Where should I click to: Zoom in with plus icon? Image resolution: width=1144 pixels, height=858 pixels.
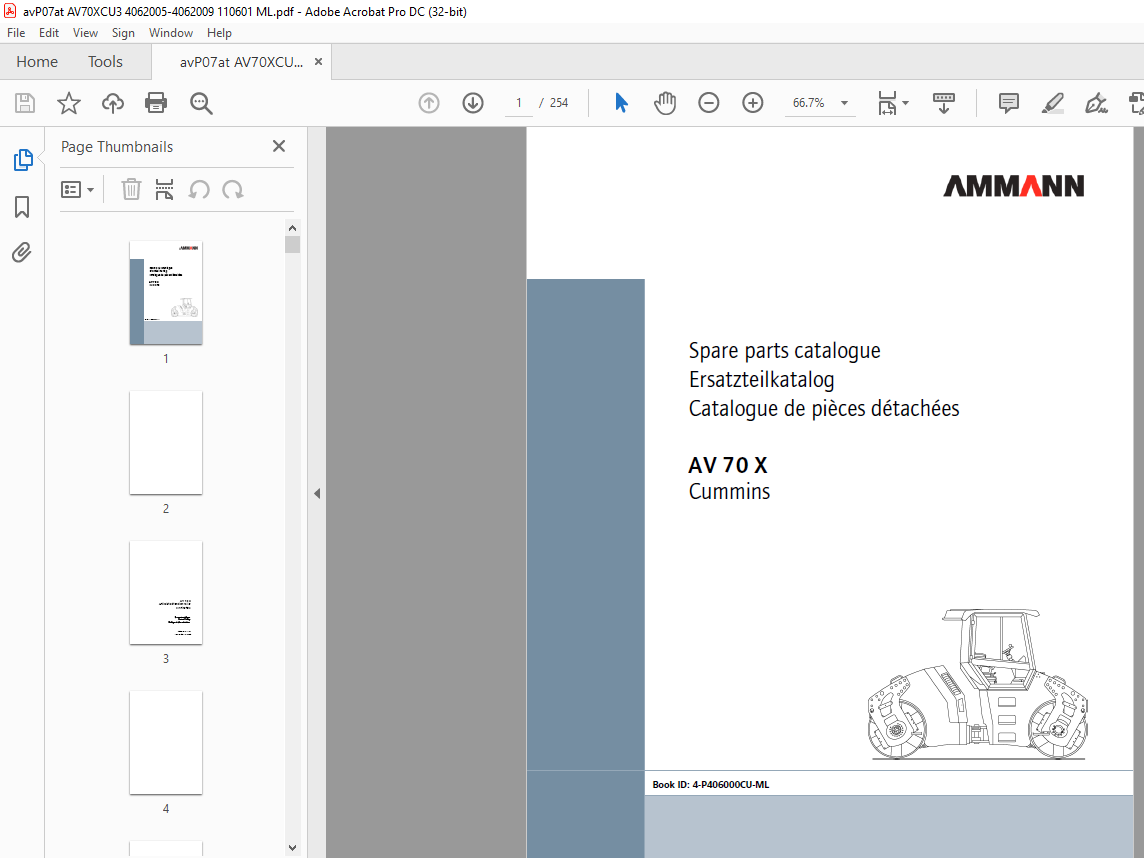tap(752, 103)
